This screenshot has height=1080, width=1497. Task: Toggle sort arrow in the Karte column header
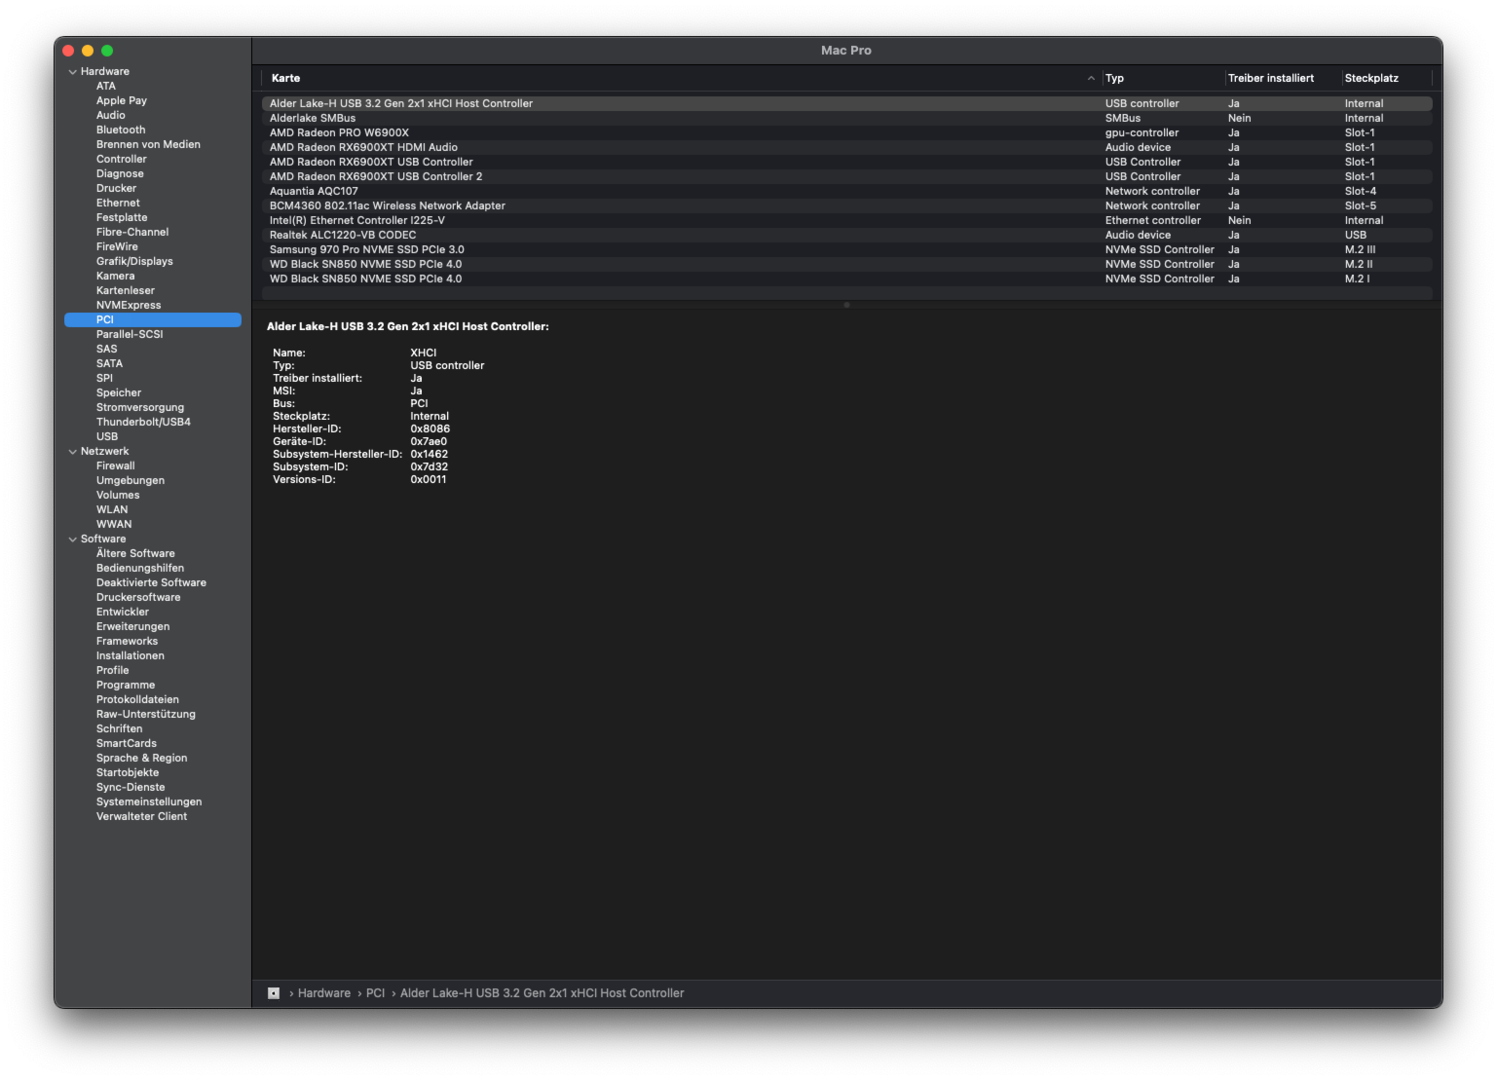1090,78
